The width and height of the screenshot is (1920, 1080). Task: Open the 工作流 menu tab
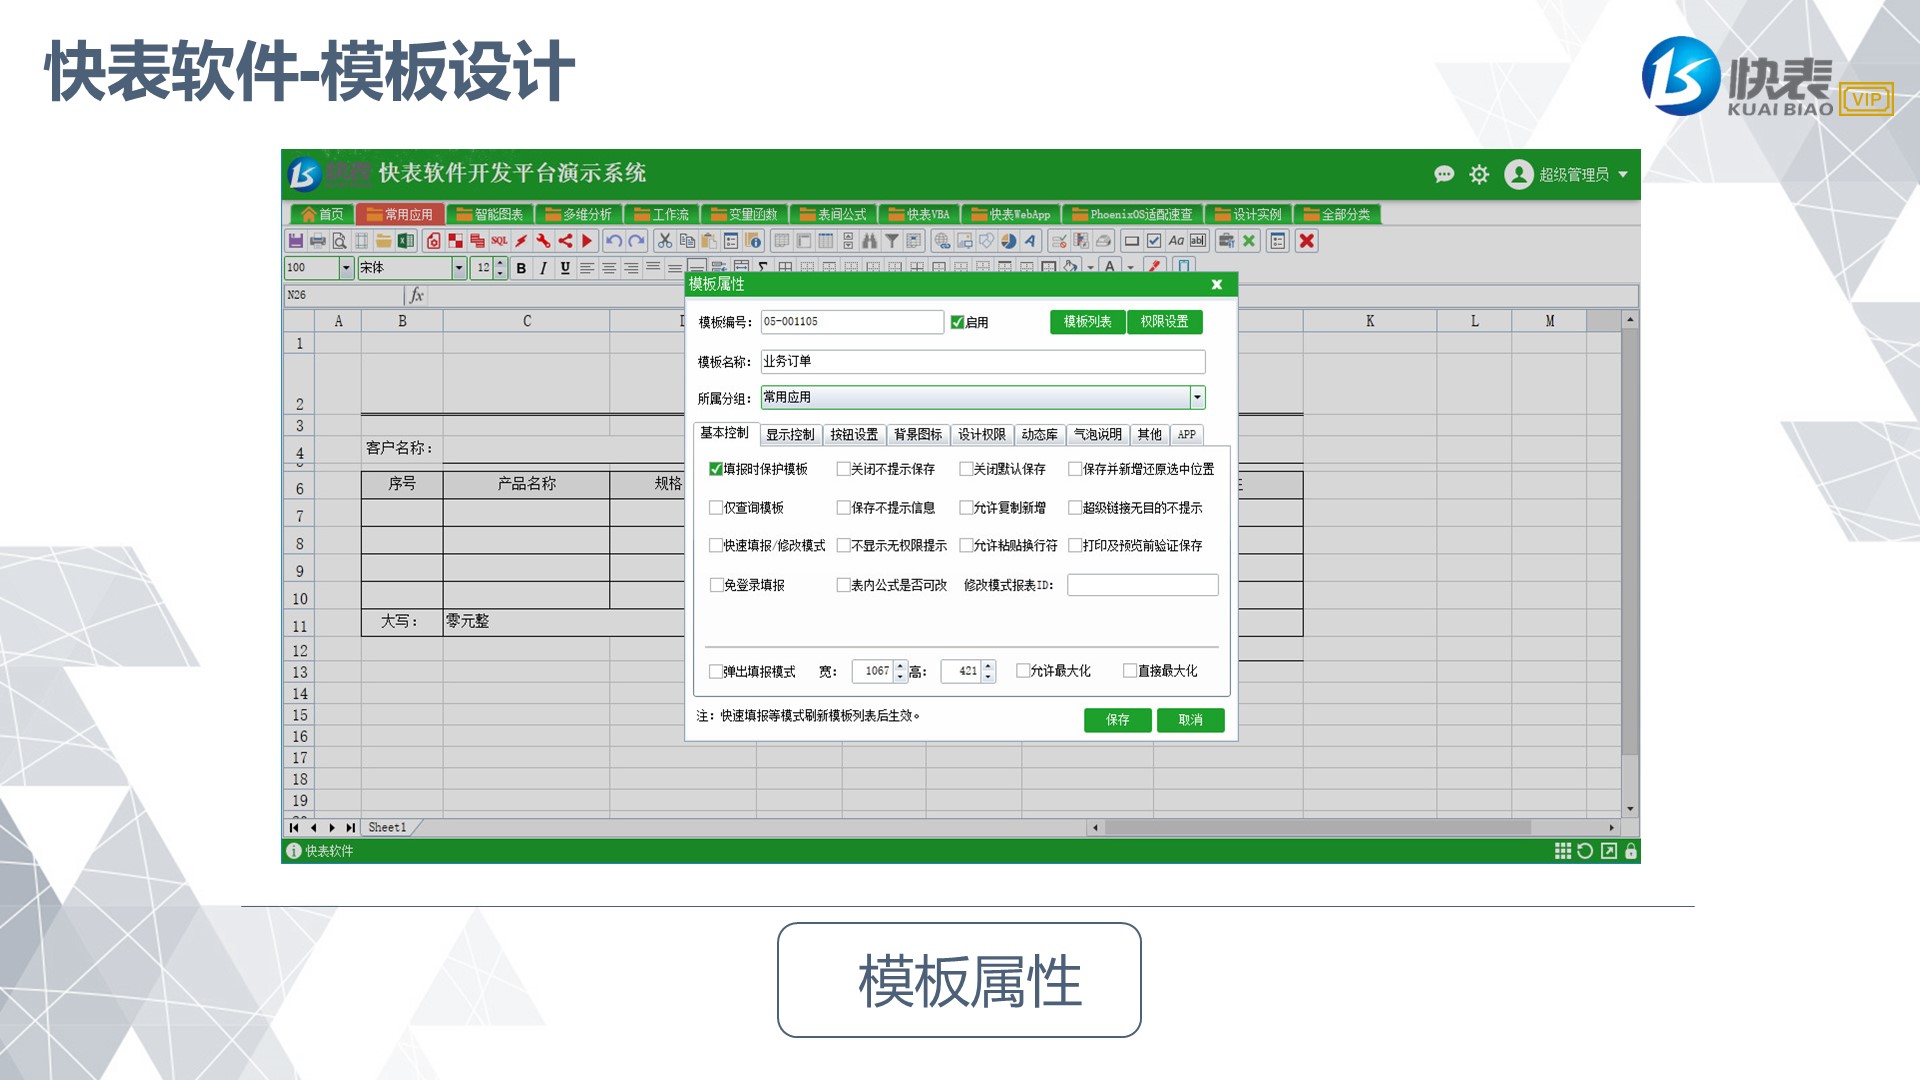coord(662,214)
